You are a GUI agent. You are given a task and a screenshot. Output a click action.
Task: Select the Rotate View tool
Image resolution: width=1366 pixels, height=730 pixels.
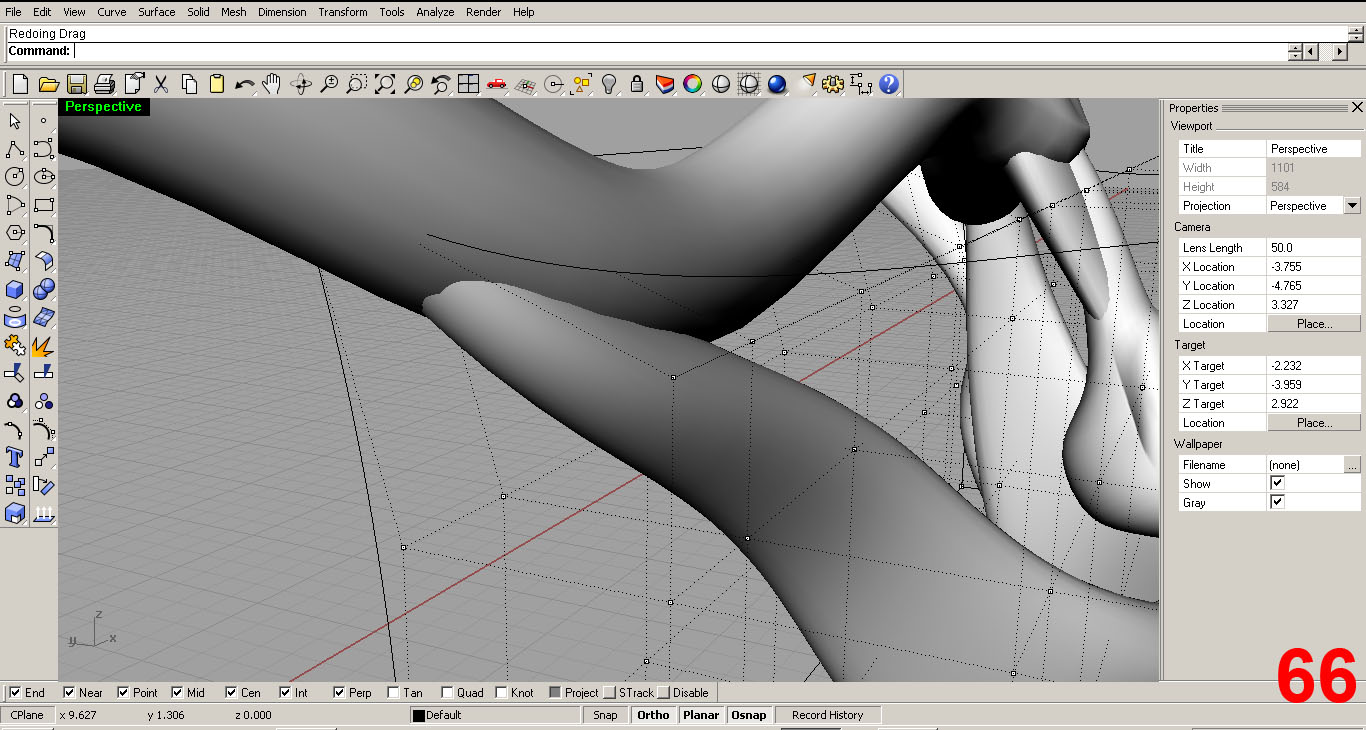coord(301,85)
